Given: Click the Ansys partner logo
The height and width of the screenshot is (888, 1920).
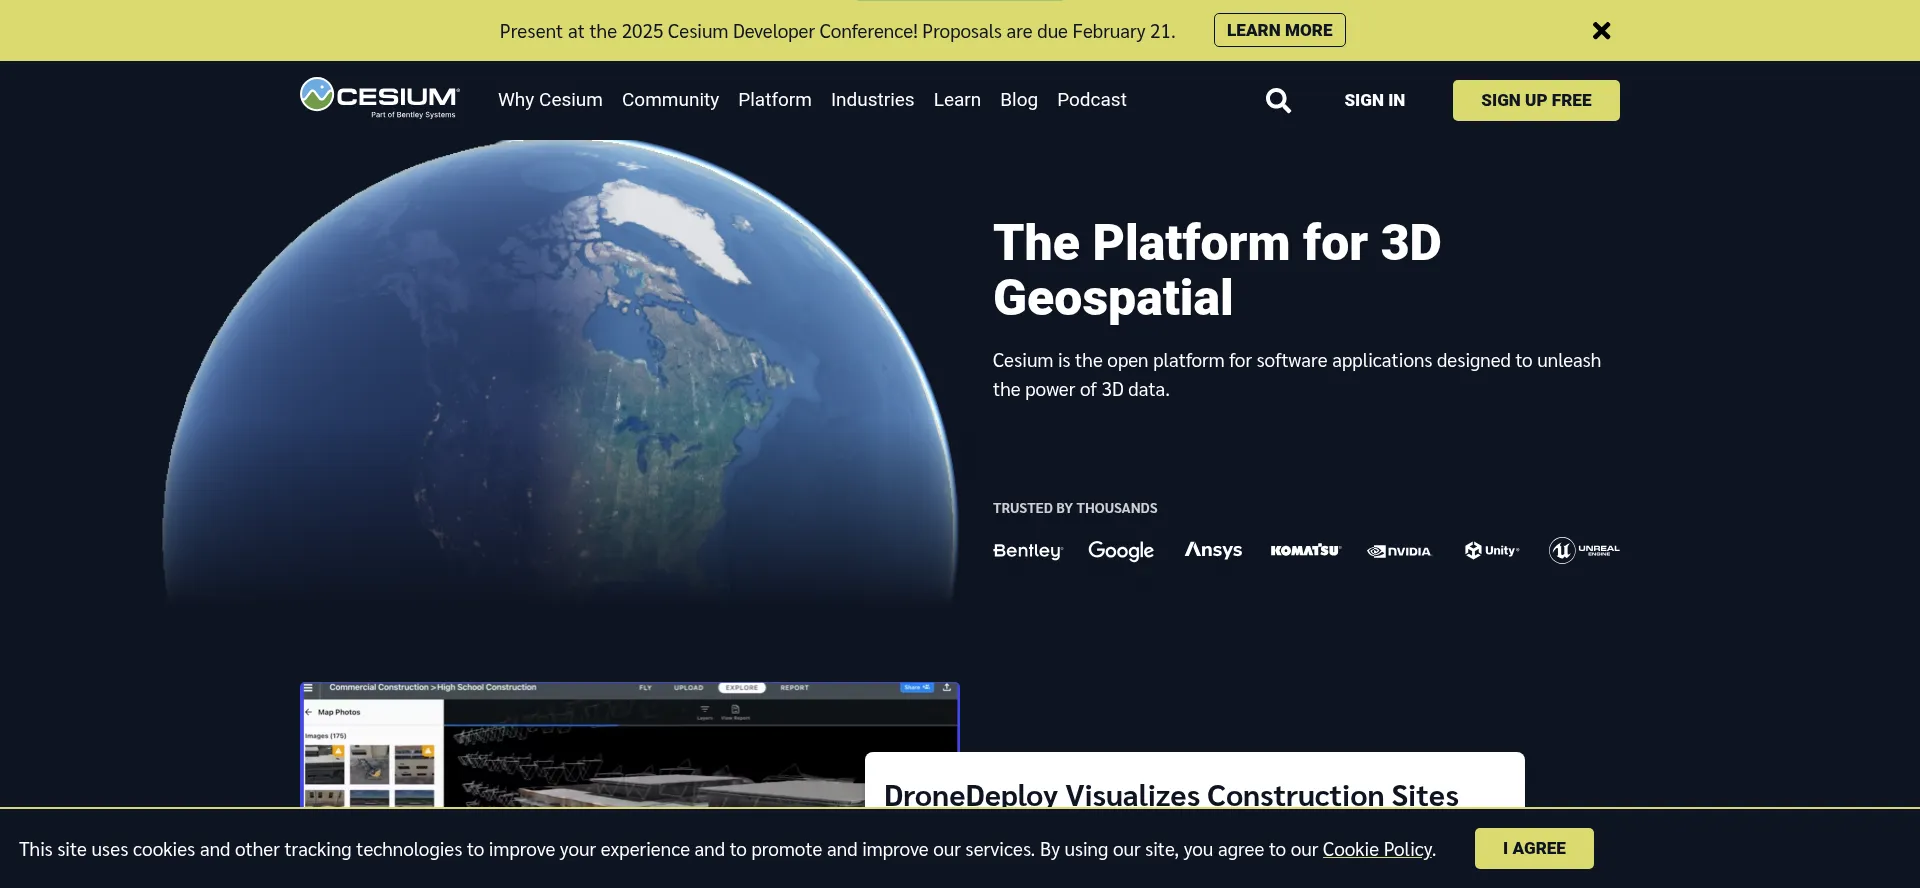Looking at the screenshot, I should coord(1213,550).
